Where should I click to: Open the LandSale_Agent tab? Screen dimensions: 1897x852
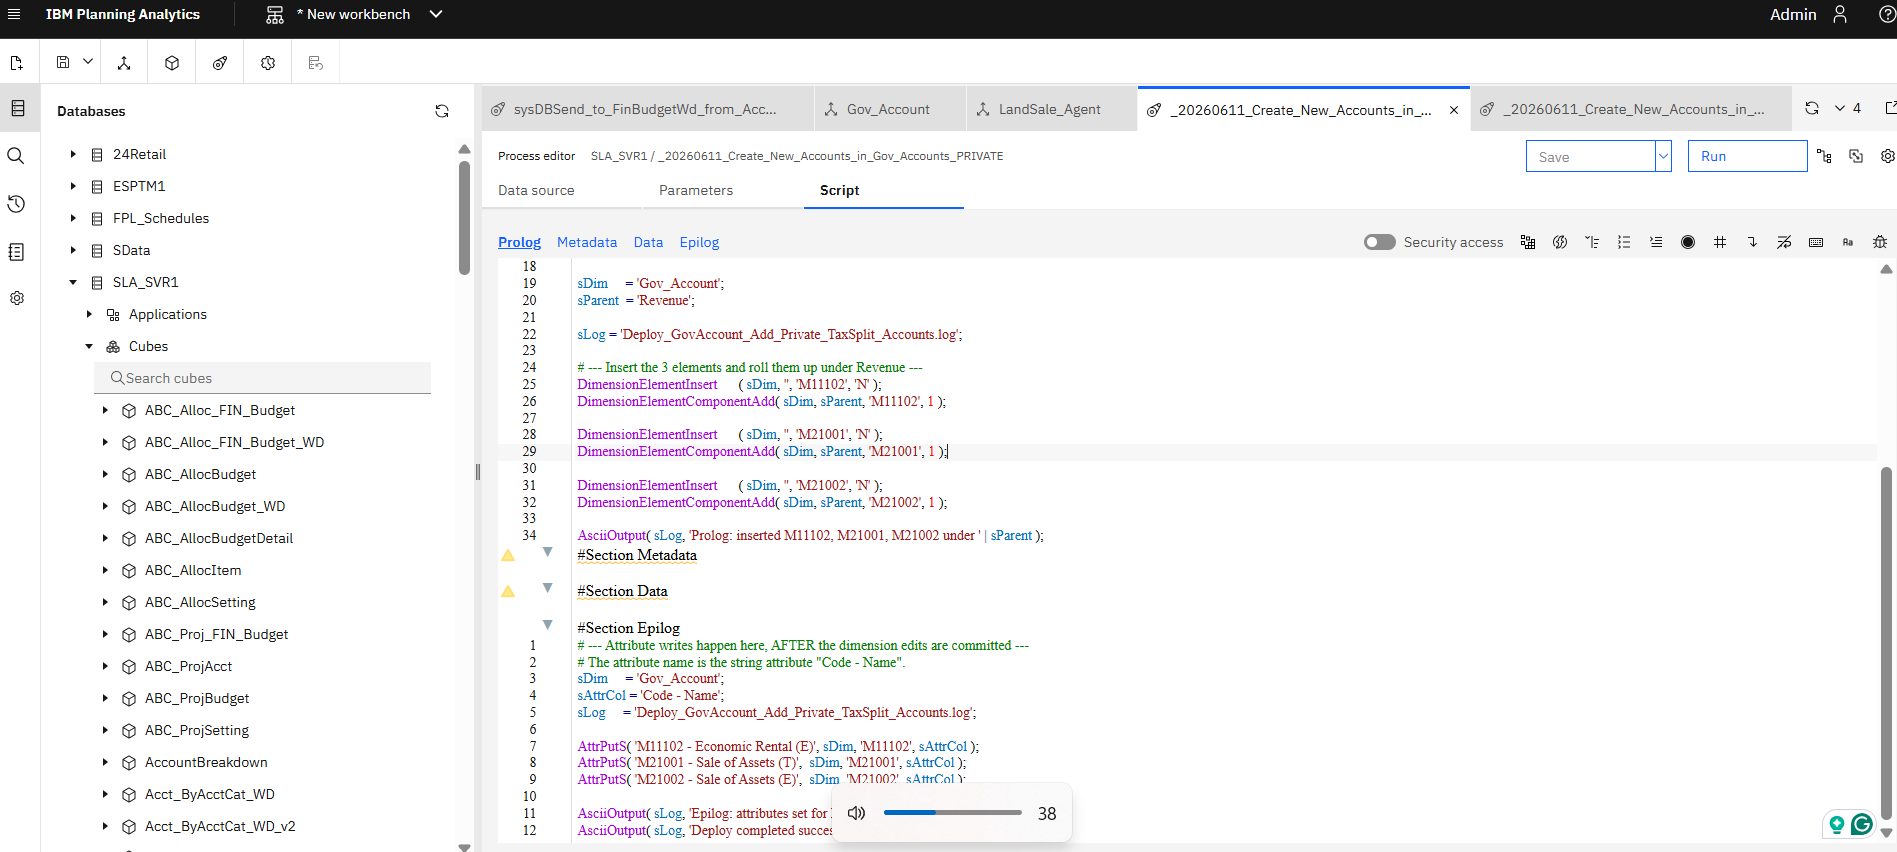click(x=1050, y=109)
